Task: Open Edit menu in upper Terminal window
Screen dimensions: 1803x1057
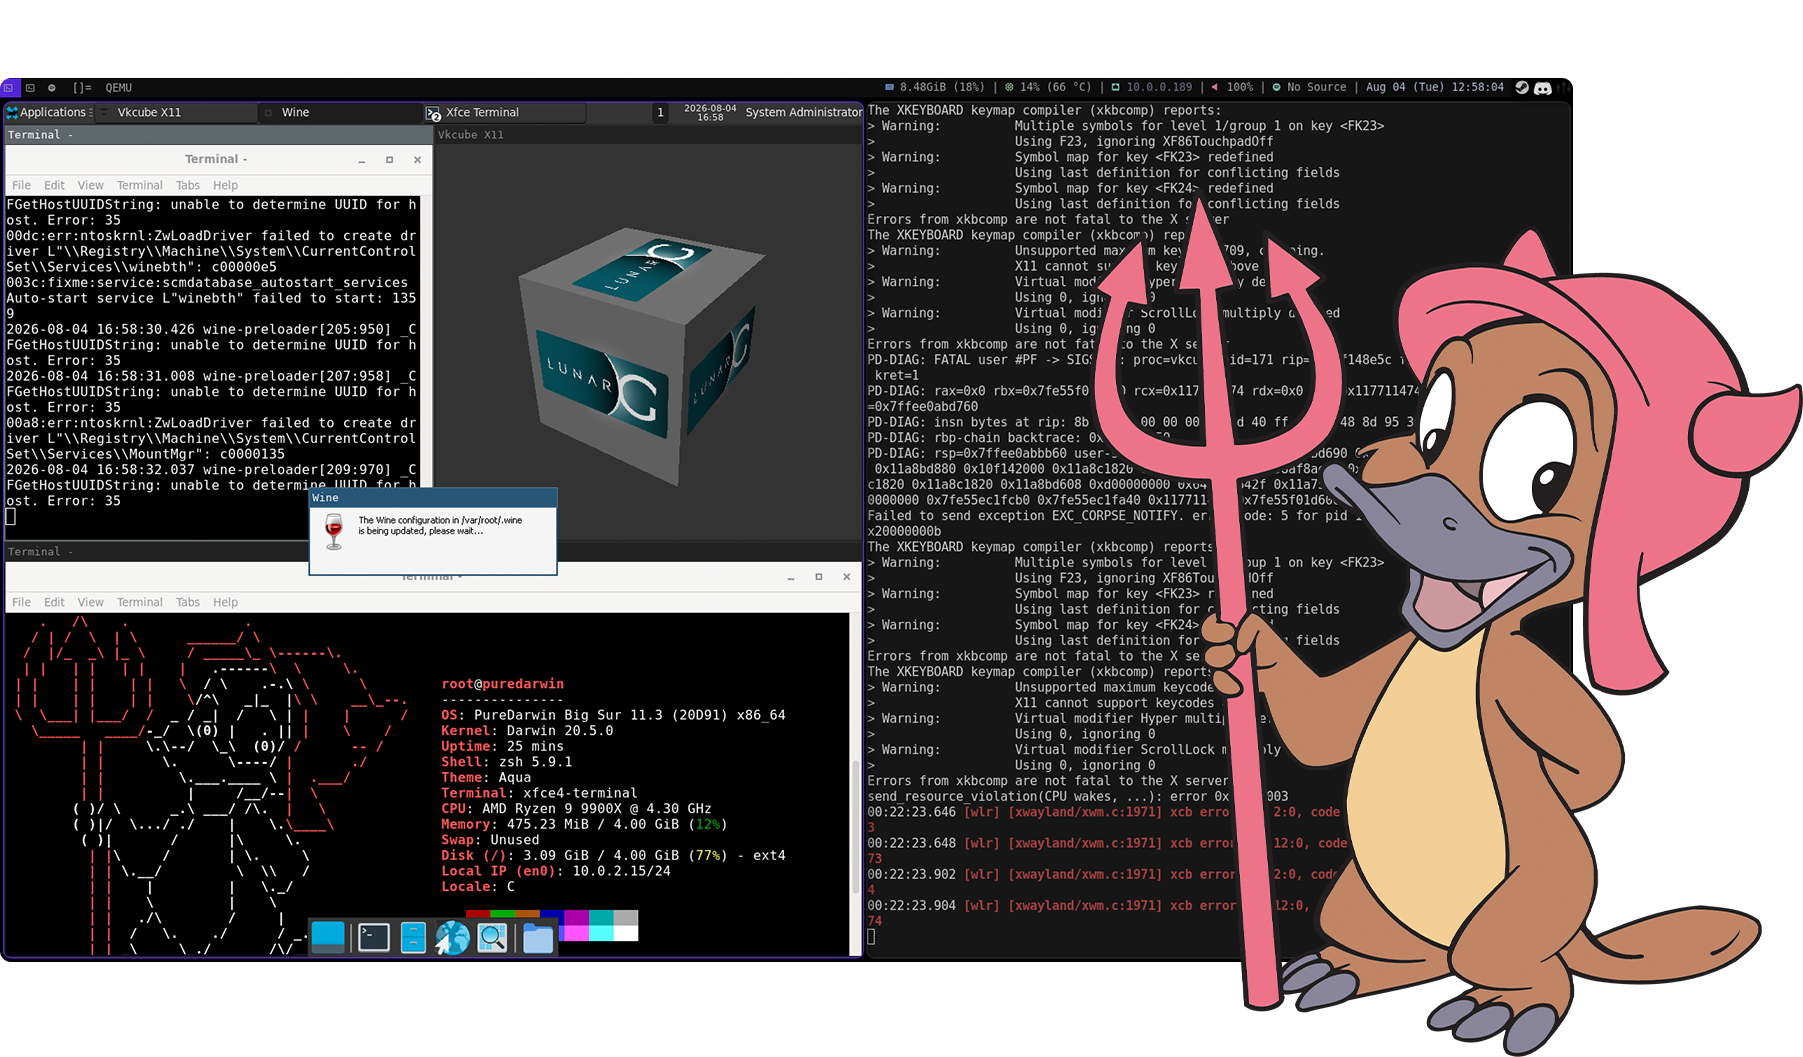Action: (x=54, y=185)
